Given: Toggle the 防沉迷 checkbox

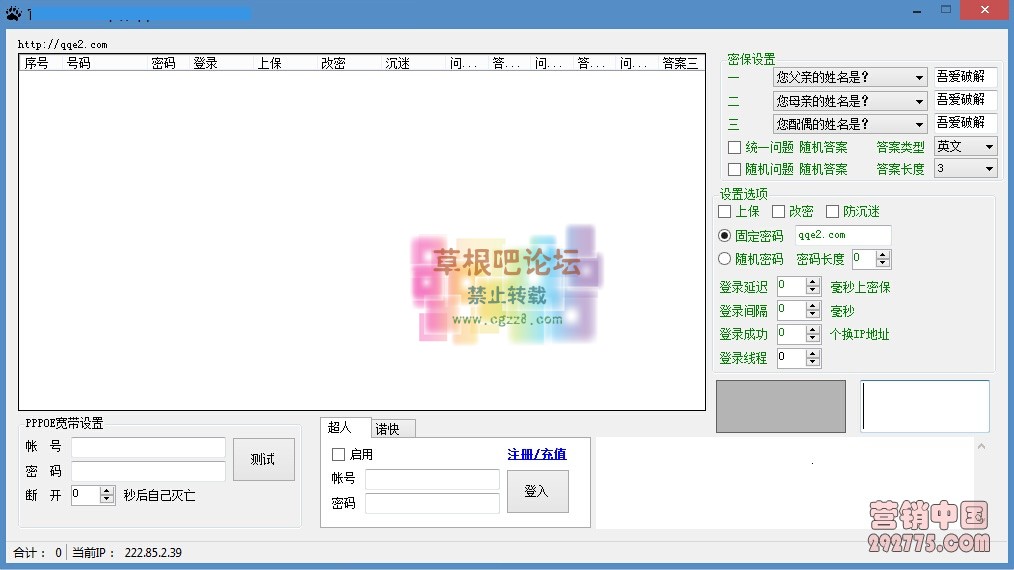Looking at the screenshot, I should (832, 212).
